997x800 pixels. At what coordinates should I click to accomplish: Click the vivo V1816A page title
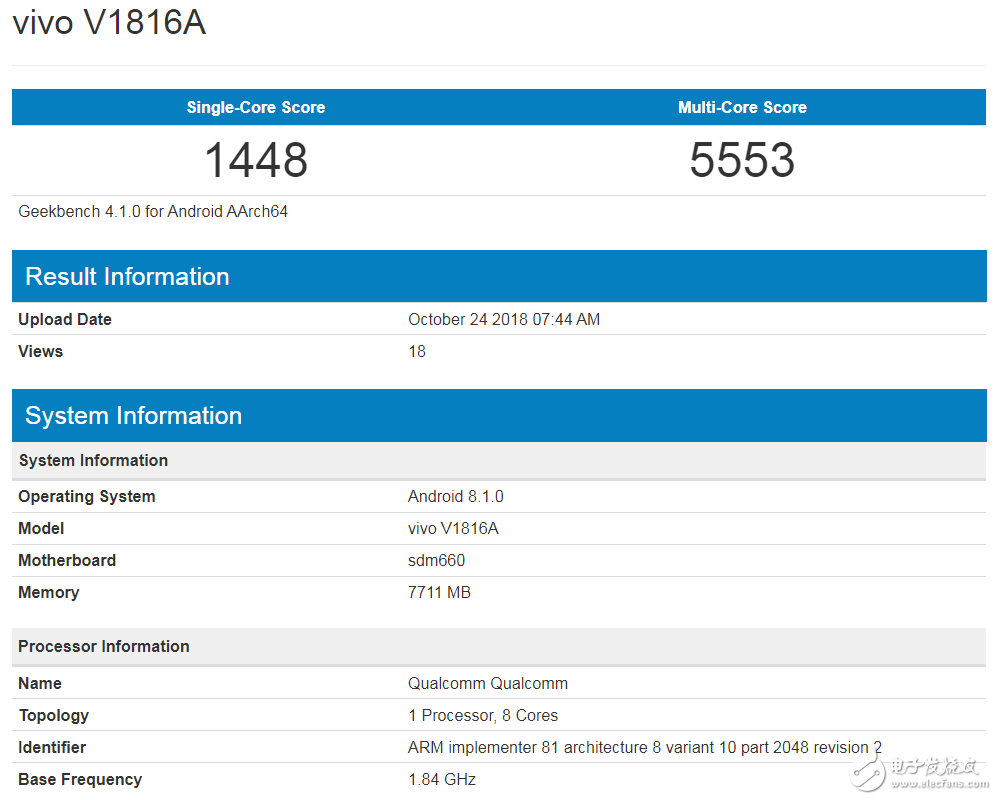(x=109, y=23)
